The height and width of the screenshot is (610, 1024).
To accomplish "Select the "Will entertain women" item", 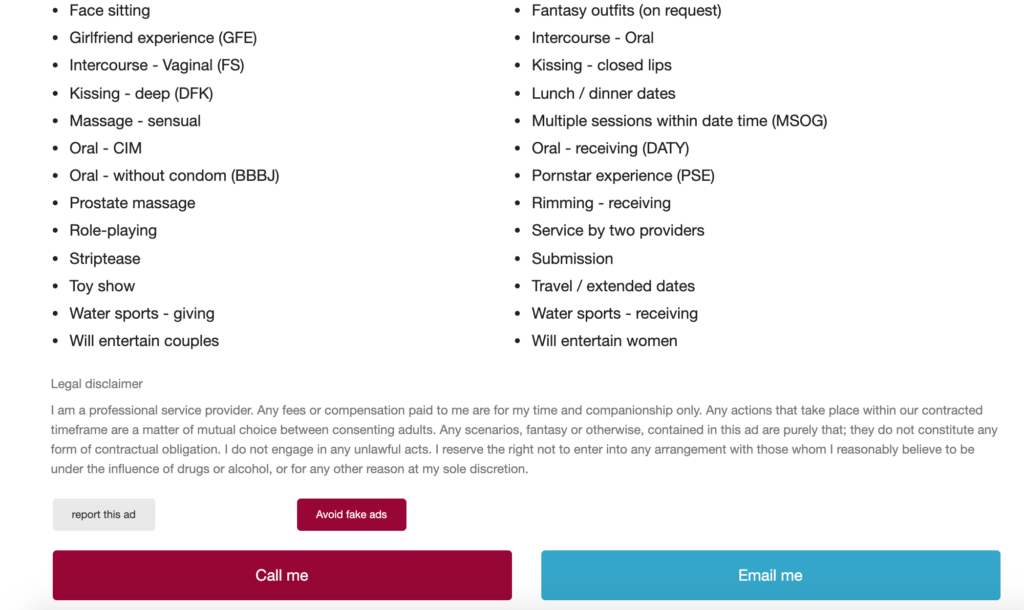I will point(604,341).
